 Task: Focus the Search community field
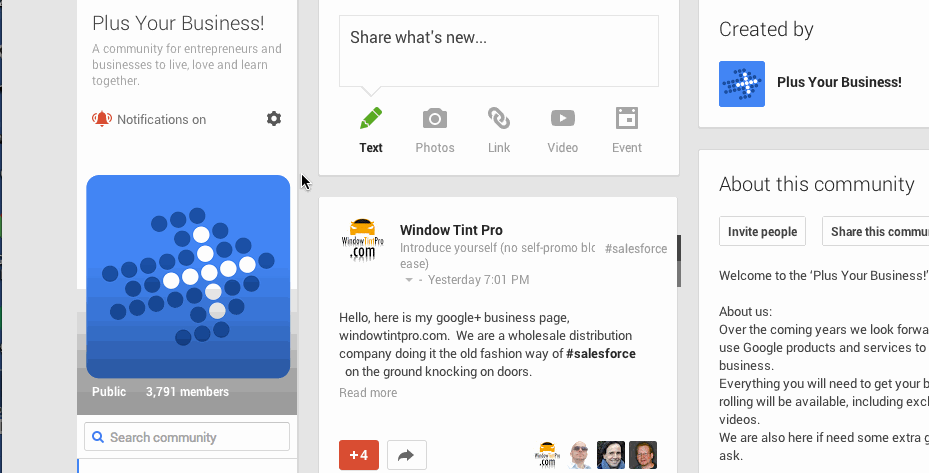(x=187, y=437)
